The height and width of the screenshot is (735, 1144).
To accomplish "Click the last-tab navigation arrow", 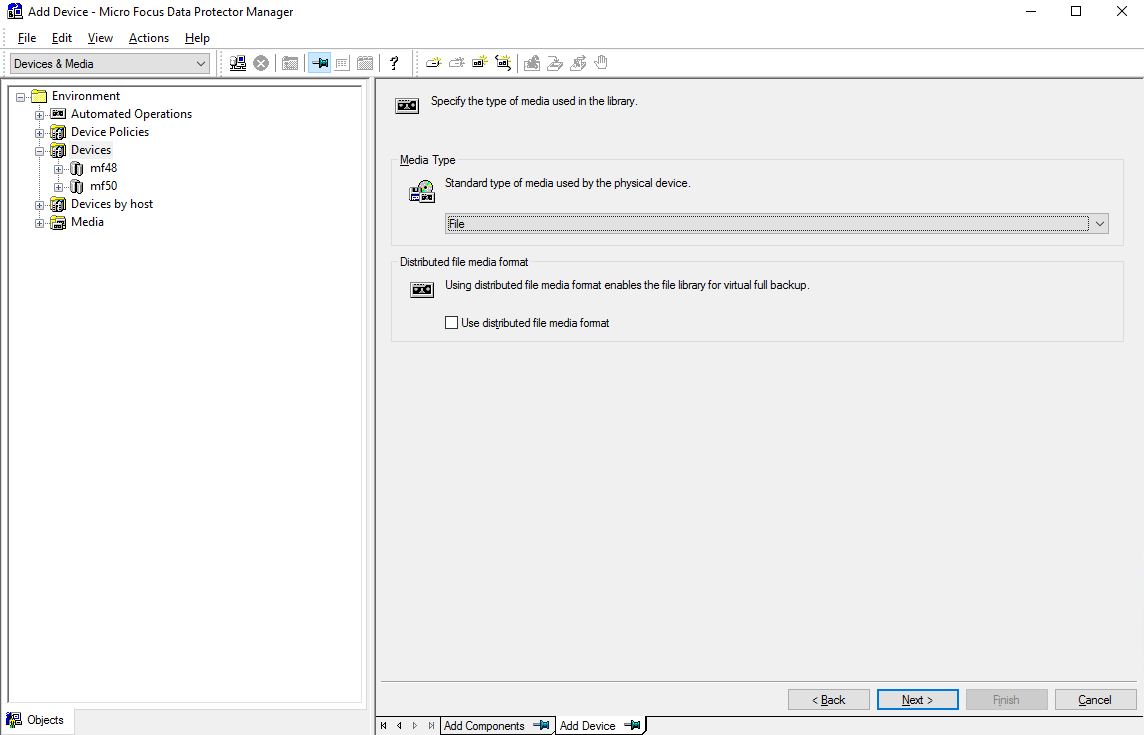I will (431, 726).
